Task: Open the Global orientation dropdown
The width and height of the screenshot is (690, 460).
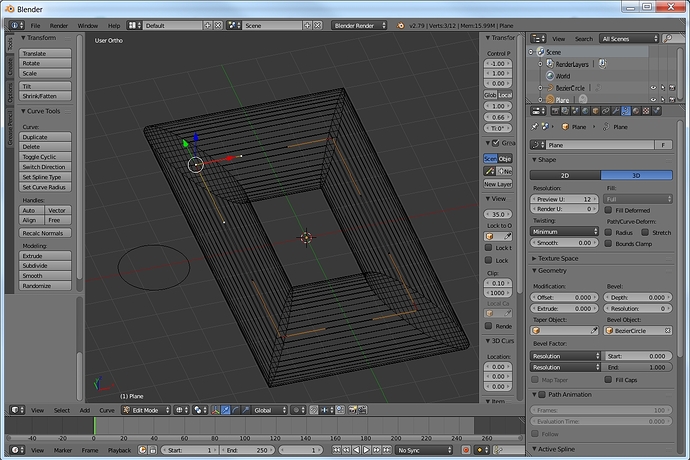Action: coord(269,410)
